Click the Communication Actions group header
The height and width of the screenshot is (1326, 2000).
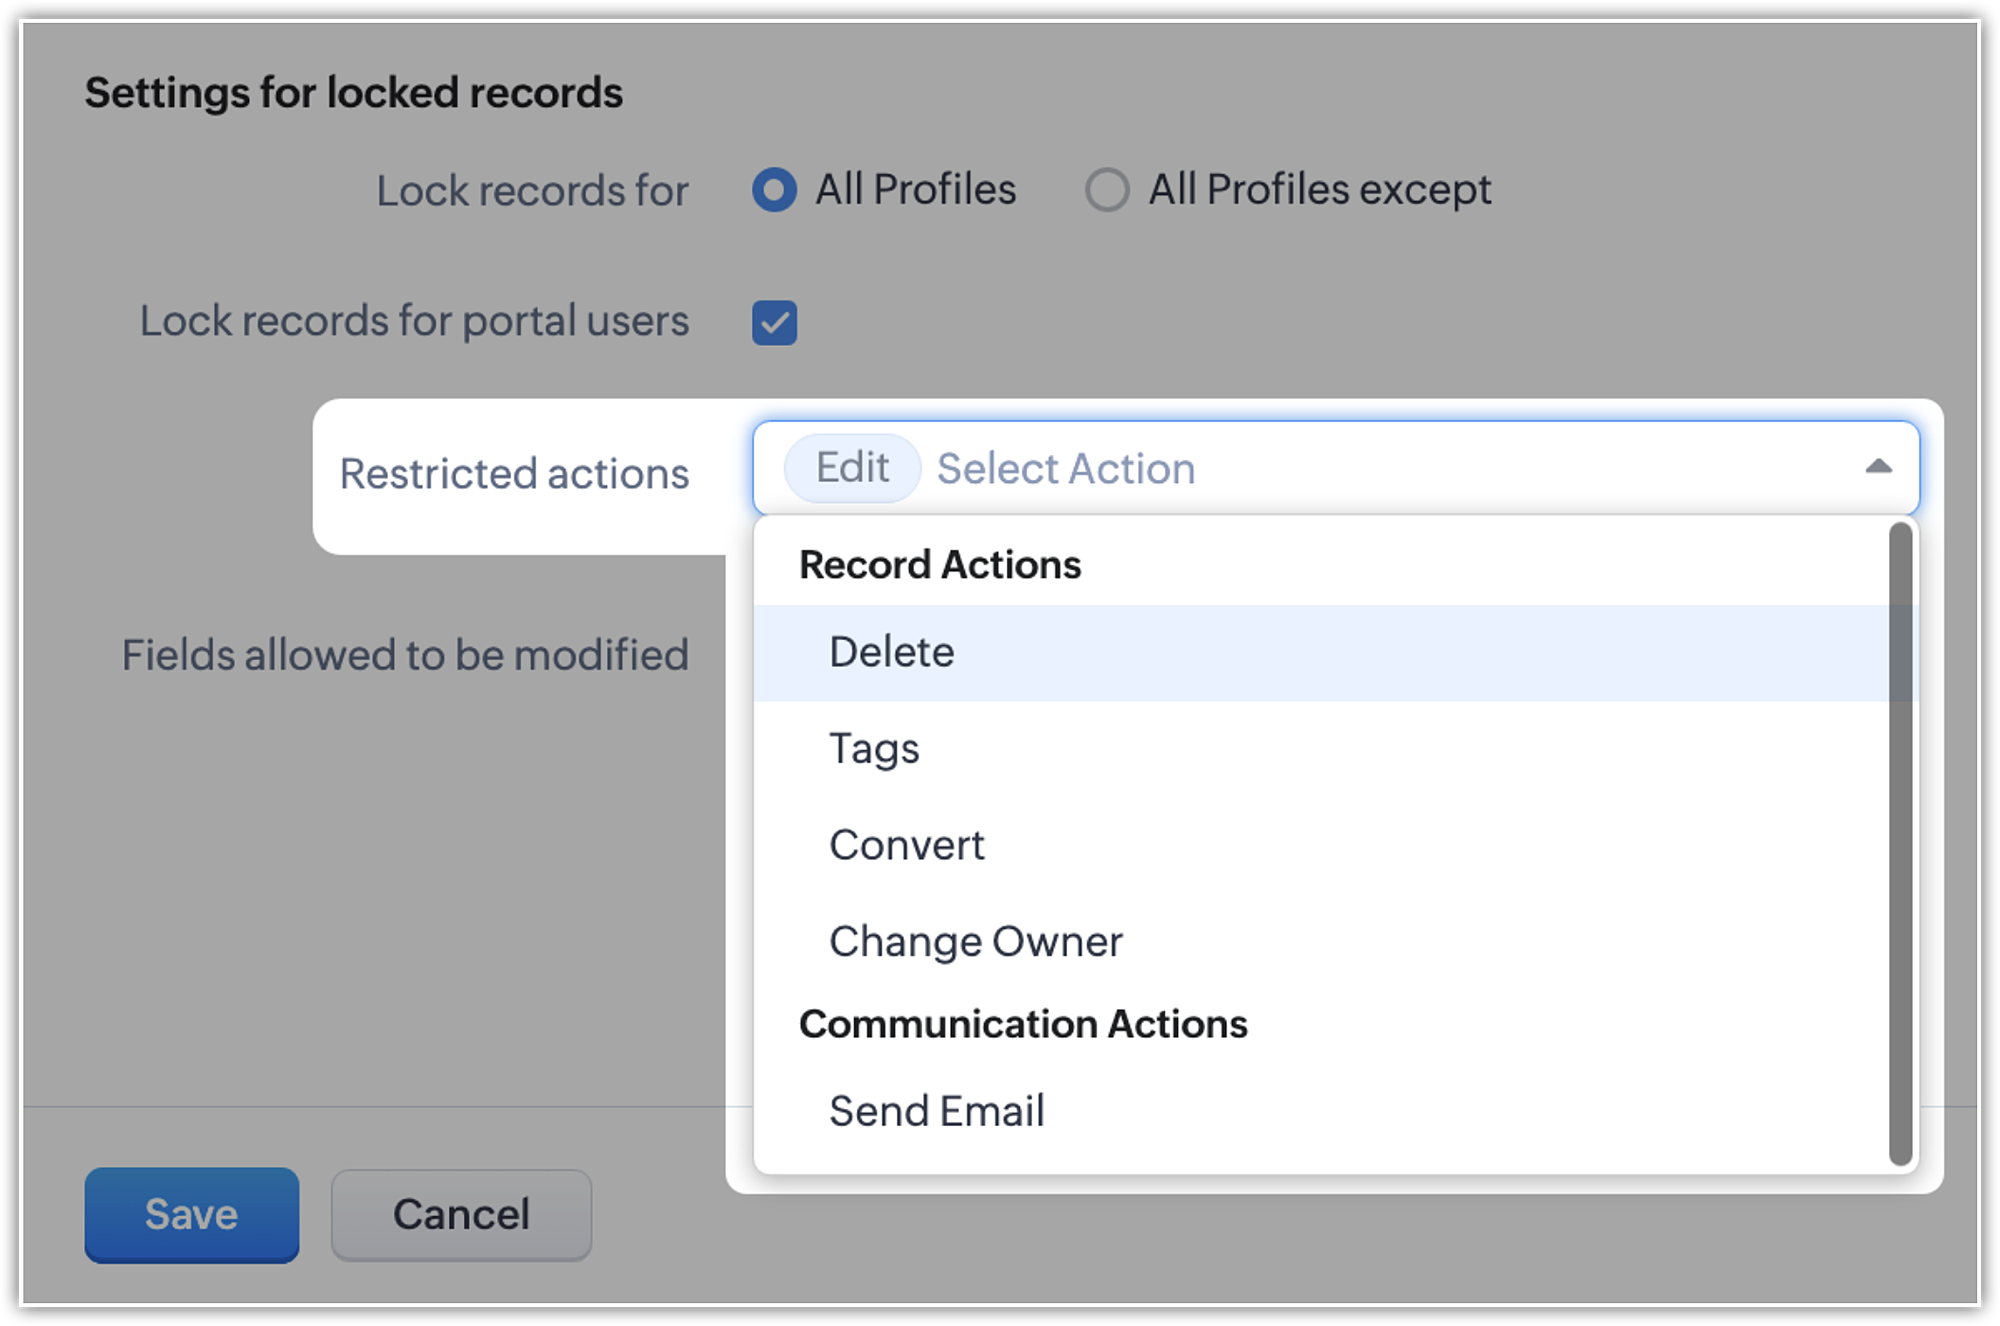(x=1022, y=1024)
